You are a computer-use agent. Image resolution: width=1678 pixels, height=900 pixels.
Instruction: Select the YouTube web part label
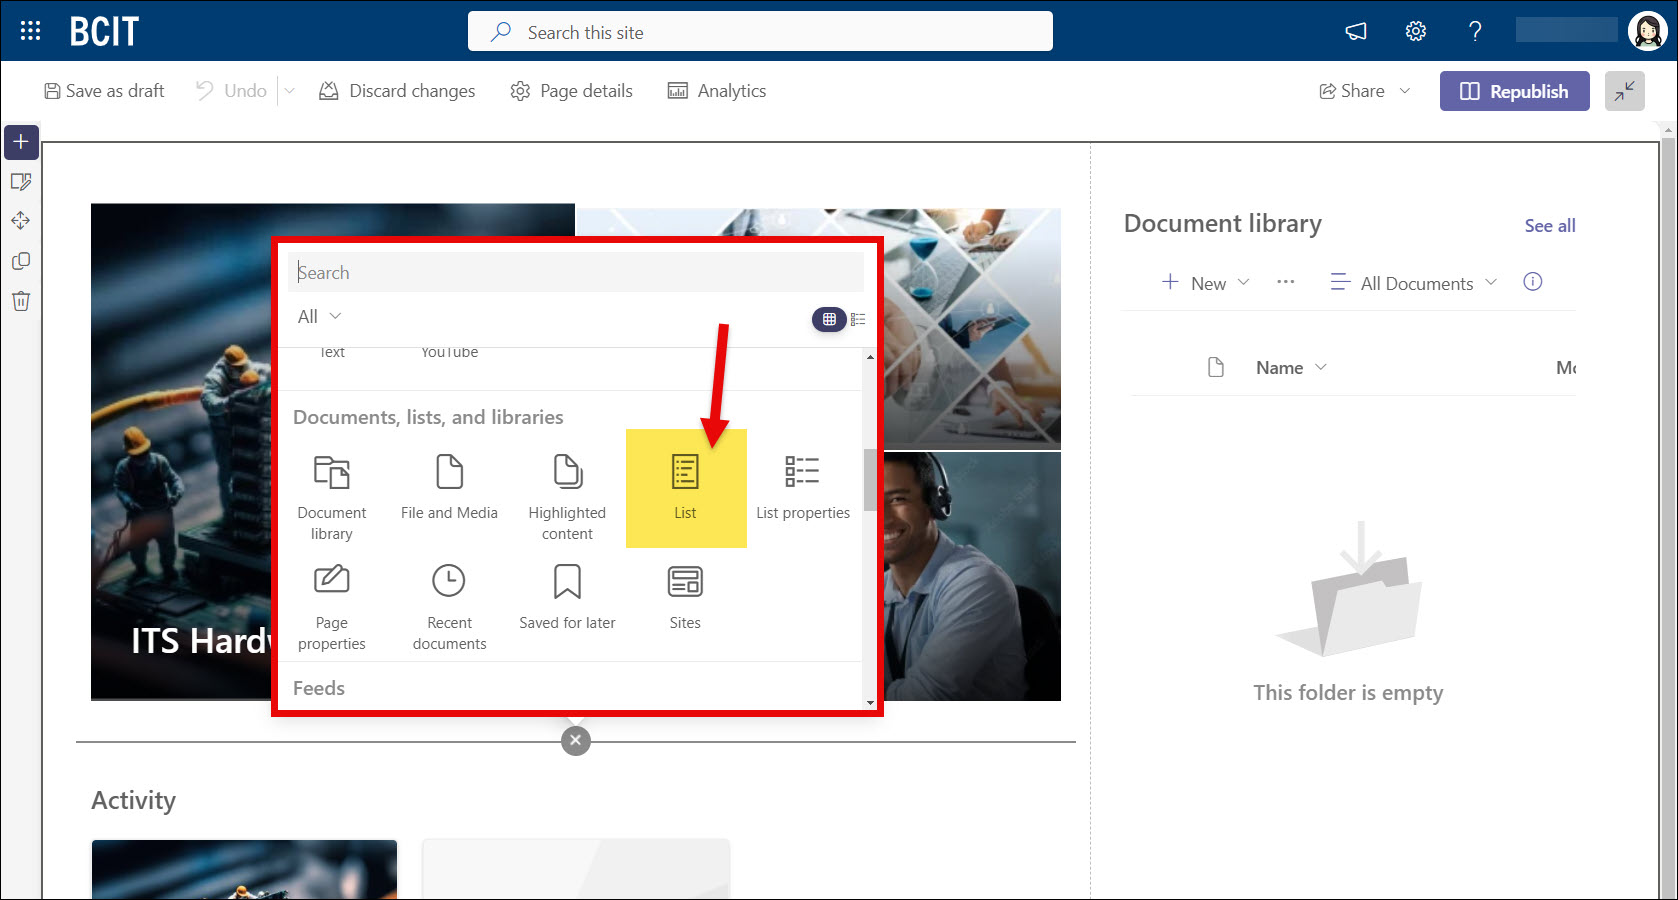(x=449, y=352)
